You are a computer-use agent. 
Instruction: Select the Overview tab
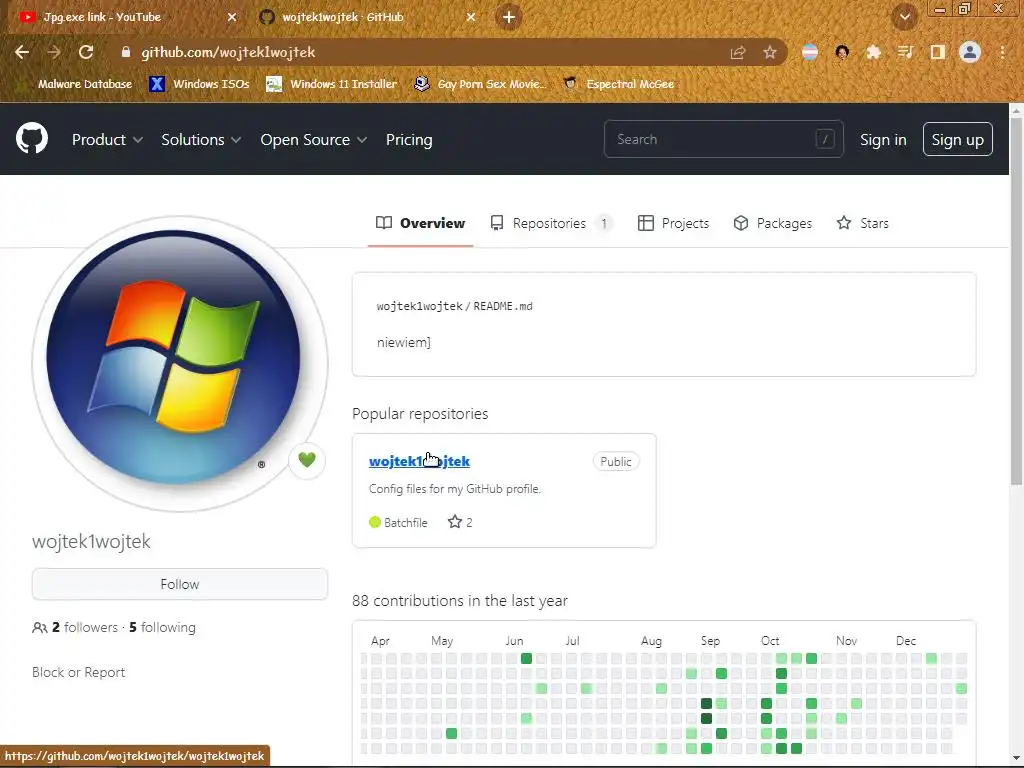421,223
